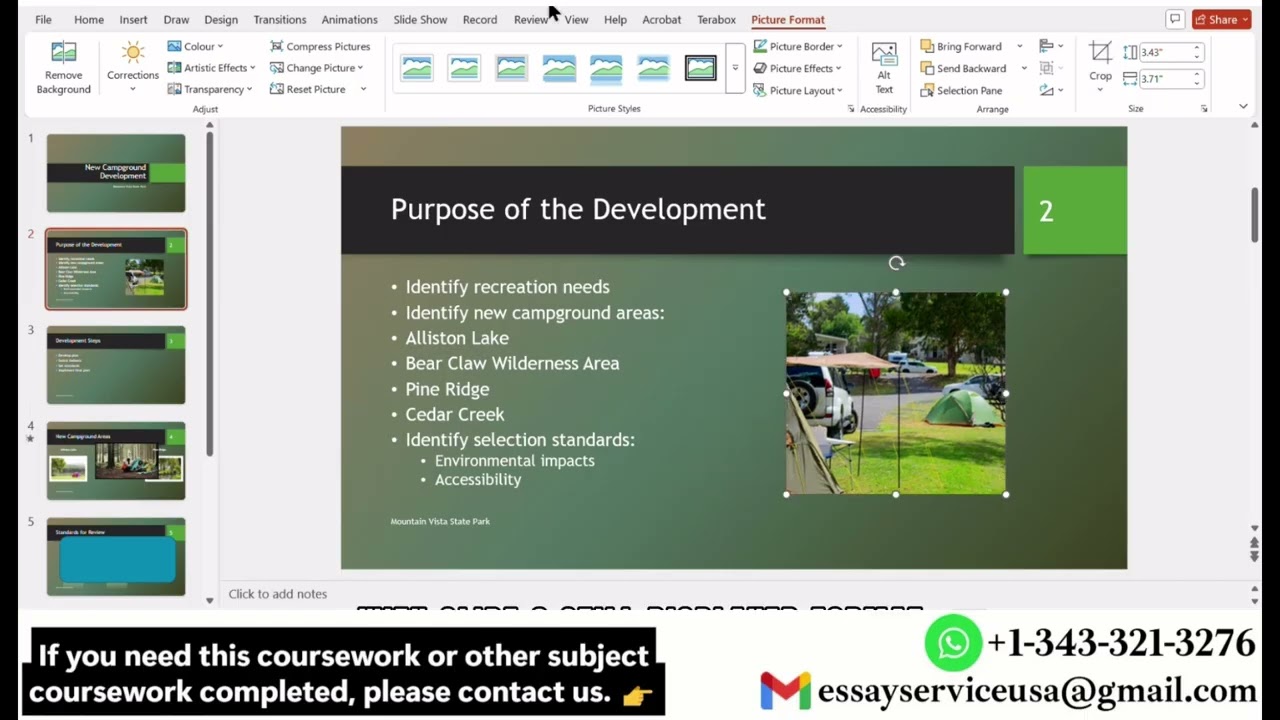Image resolution: width=1280 pixels, height=720 pixels.
Task: Click the Share button
Action: [x=1222, y=19]
